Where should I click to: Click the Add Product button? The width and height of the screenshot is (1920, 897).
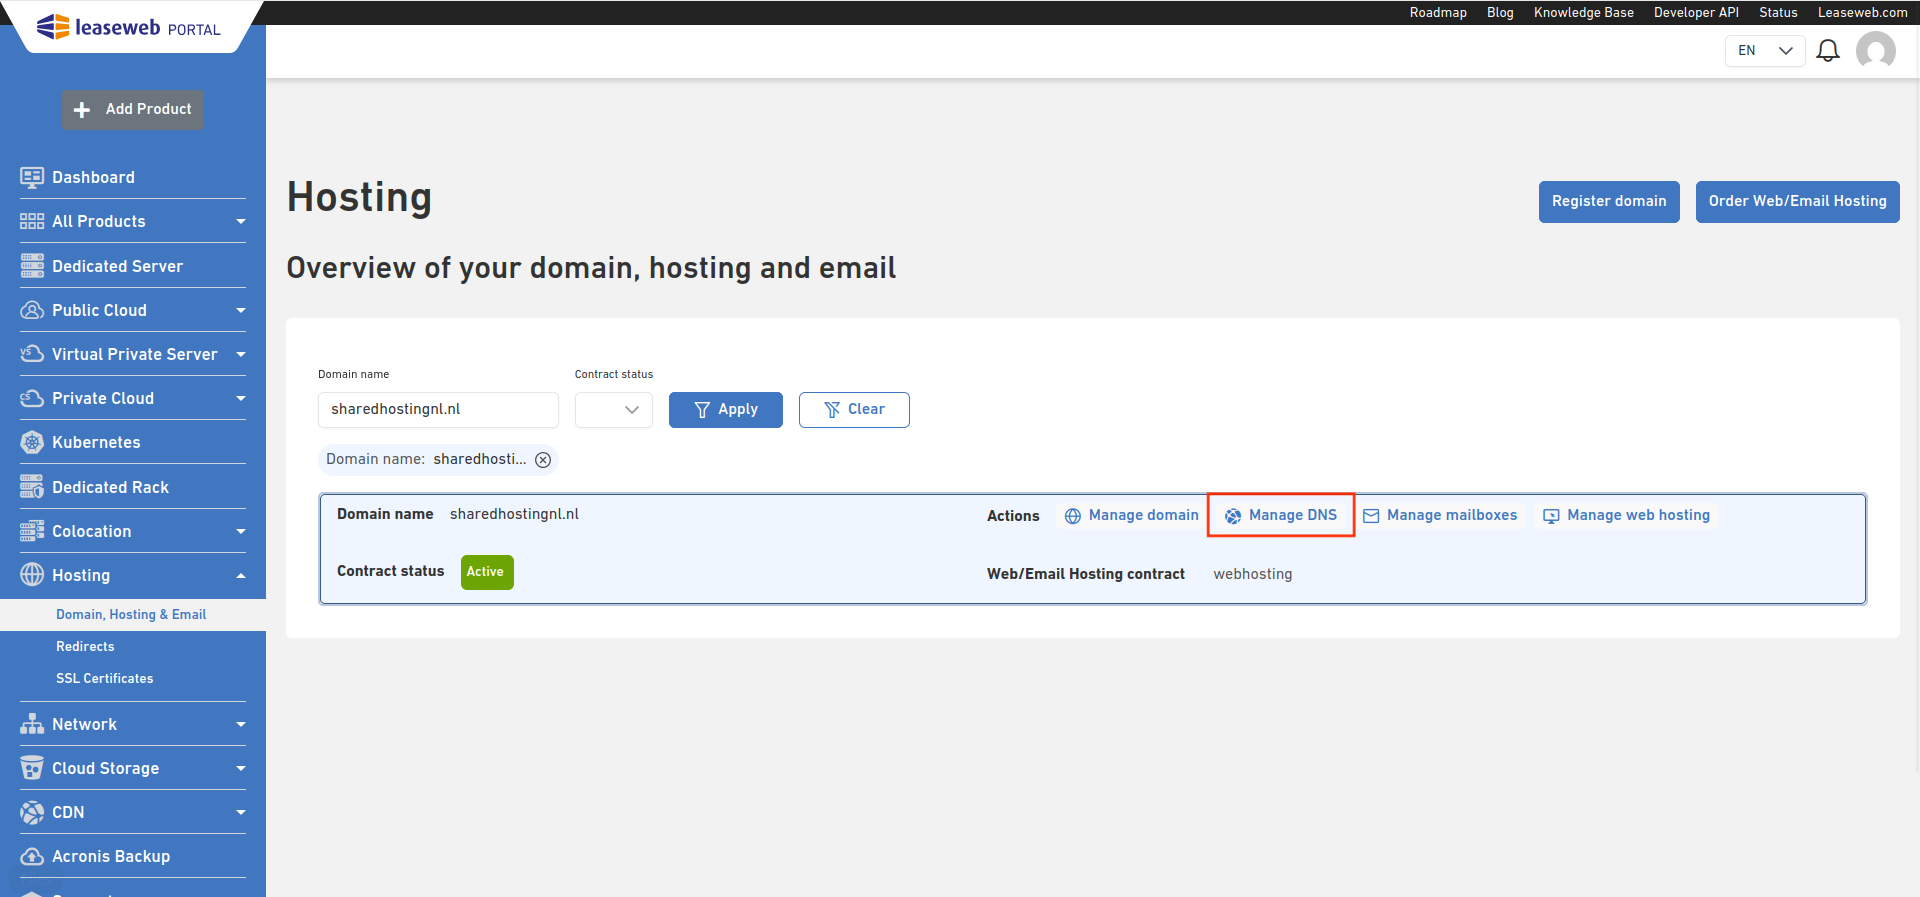coord(133,109)
